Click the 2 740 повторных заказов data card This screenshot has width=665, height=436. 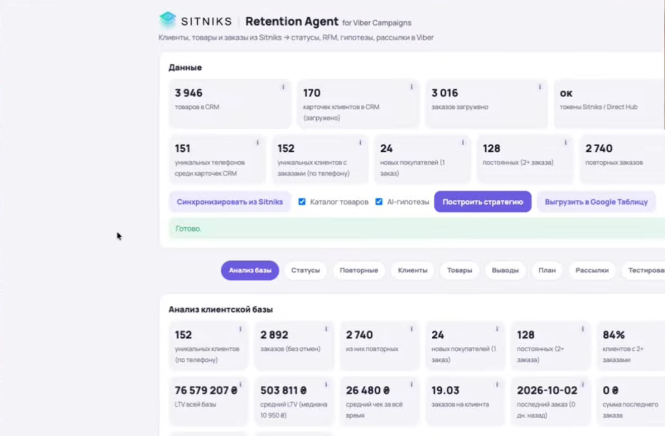622,159
